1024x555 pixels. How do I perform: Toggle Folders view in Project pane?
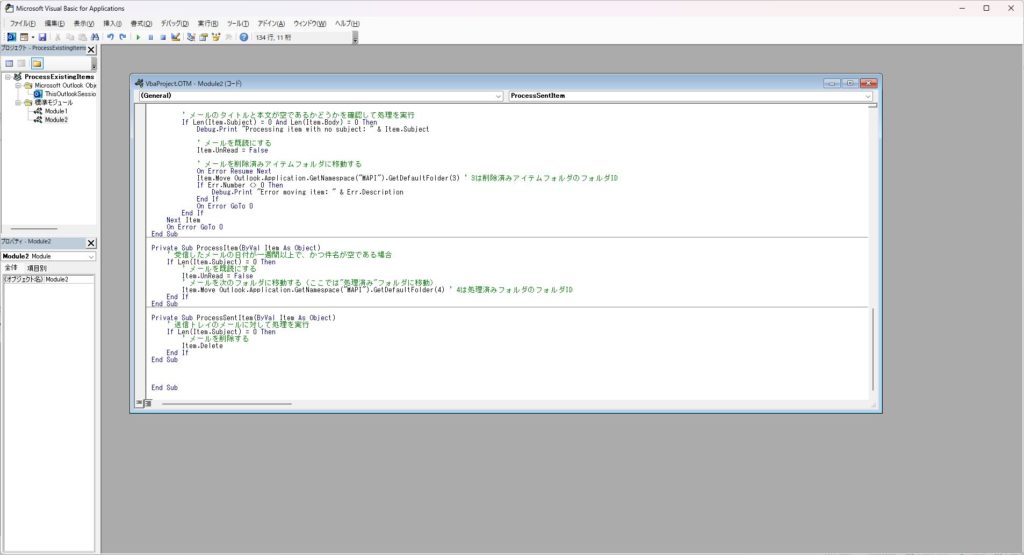pos(37,63)
